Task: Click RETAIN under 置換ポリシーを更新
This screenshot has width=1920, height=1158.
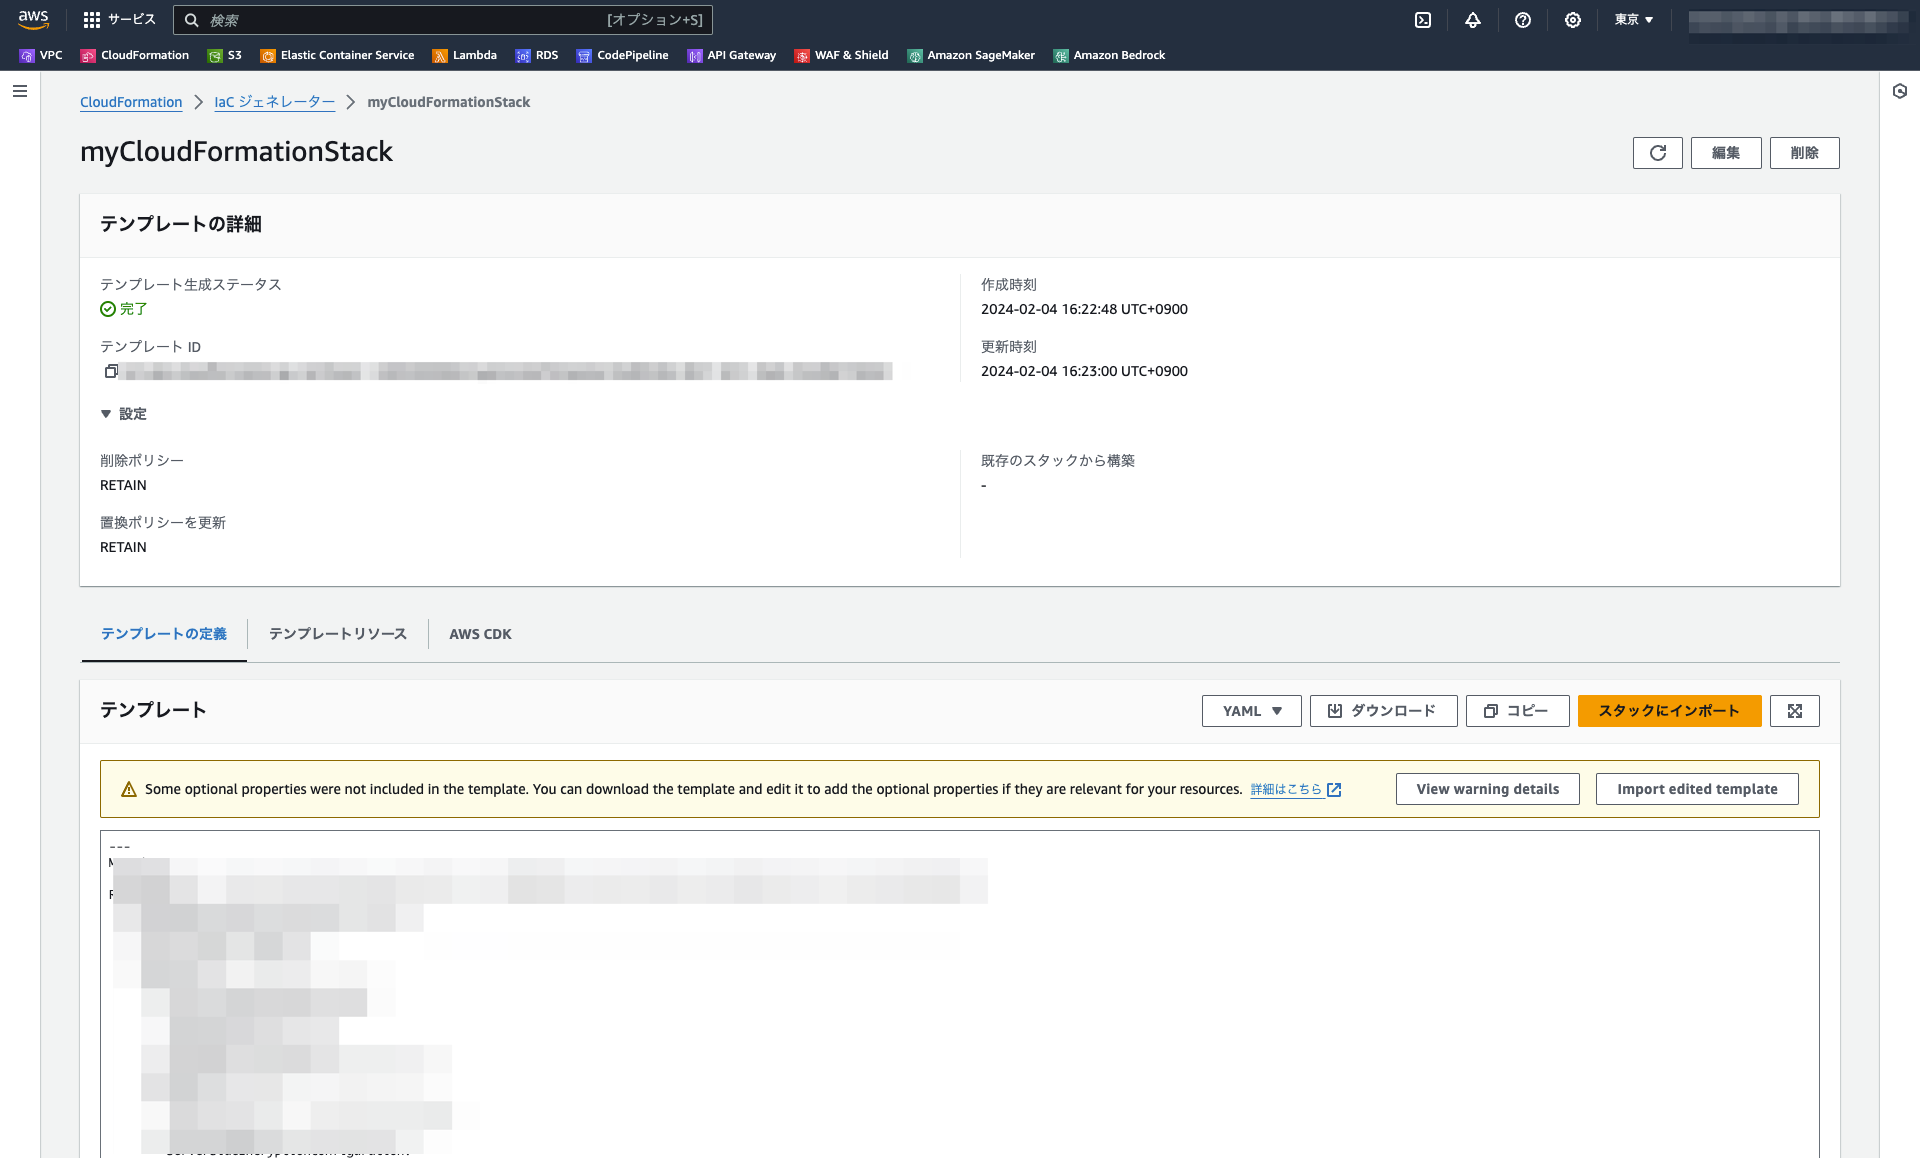Action: (123, 547)
